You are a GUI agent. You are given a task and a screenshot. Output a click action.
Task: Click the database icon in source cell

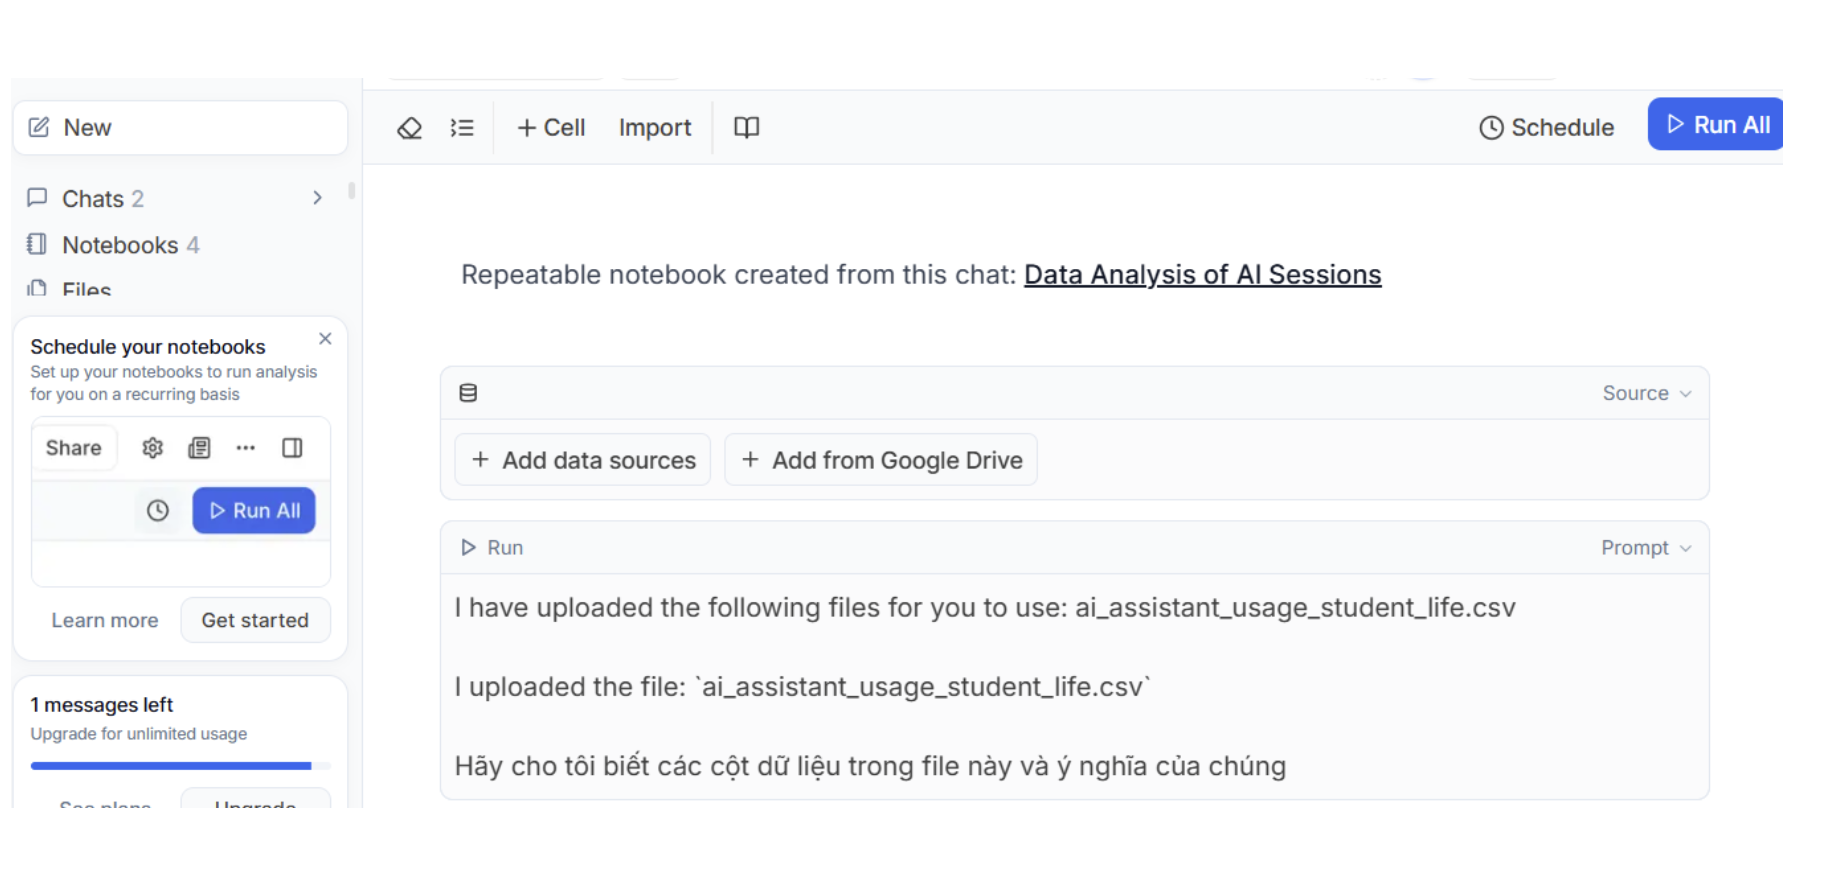pos(468,393)
